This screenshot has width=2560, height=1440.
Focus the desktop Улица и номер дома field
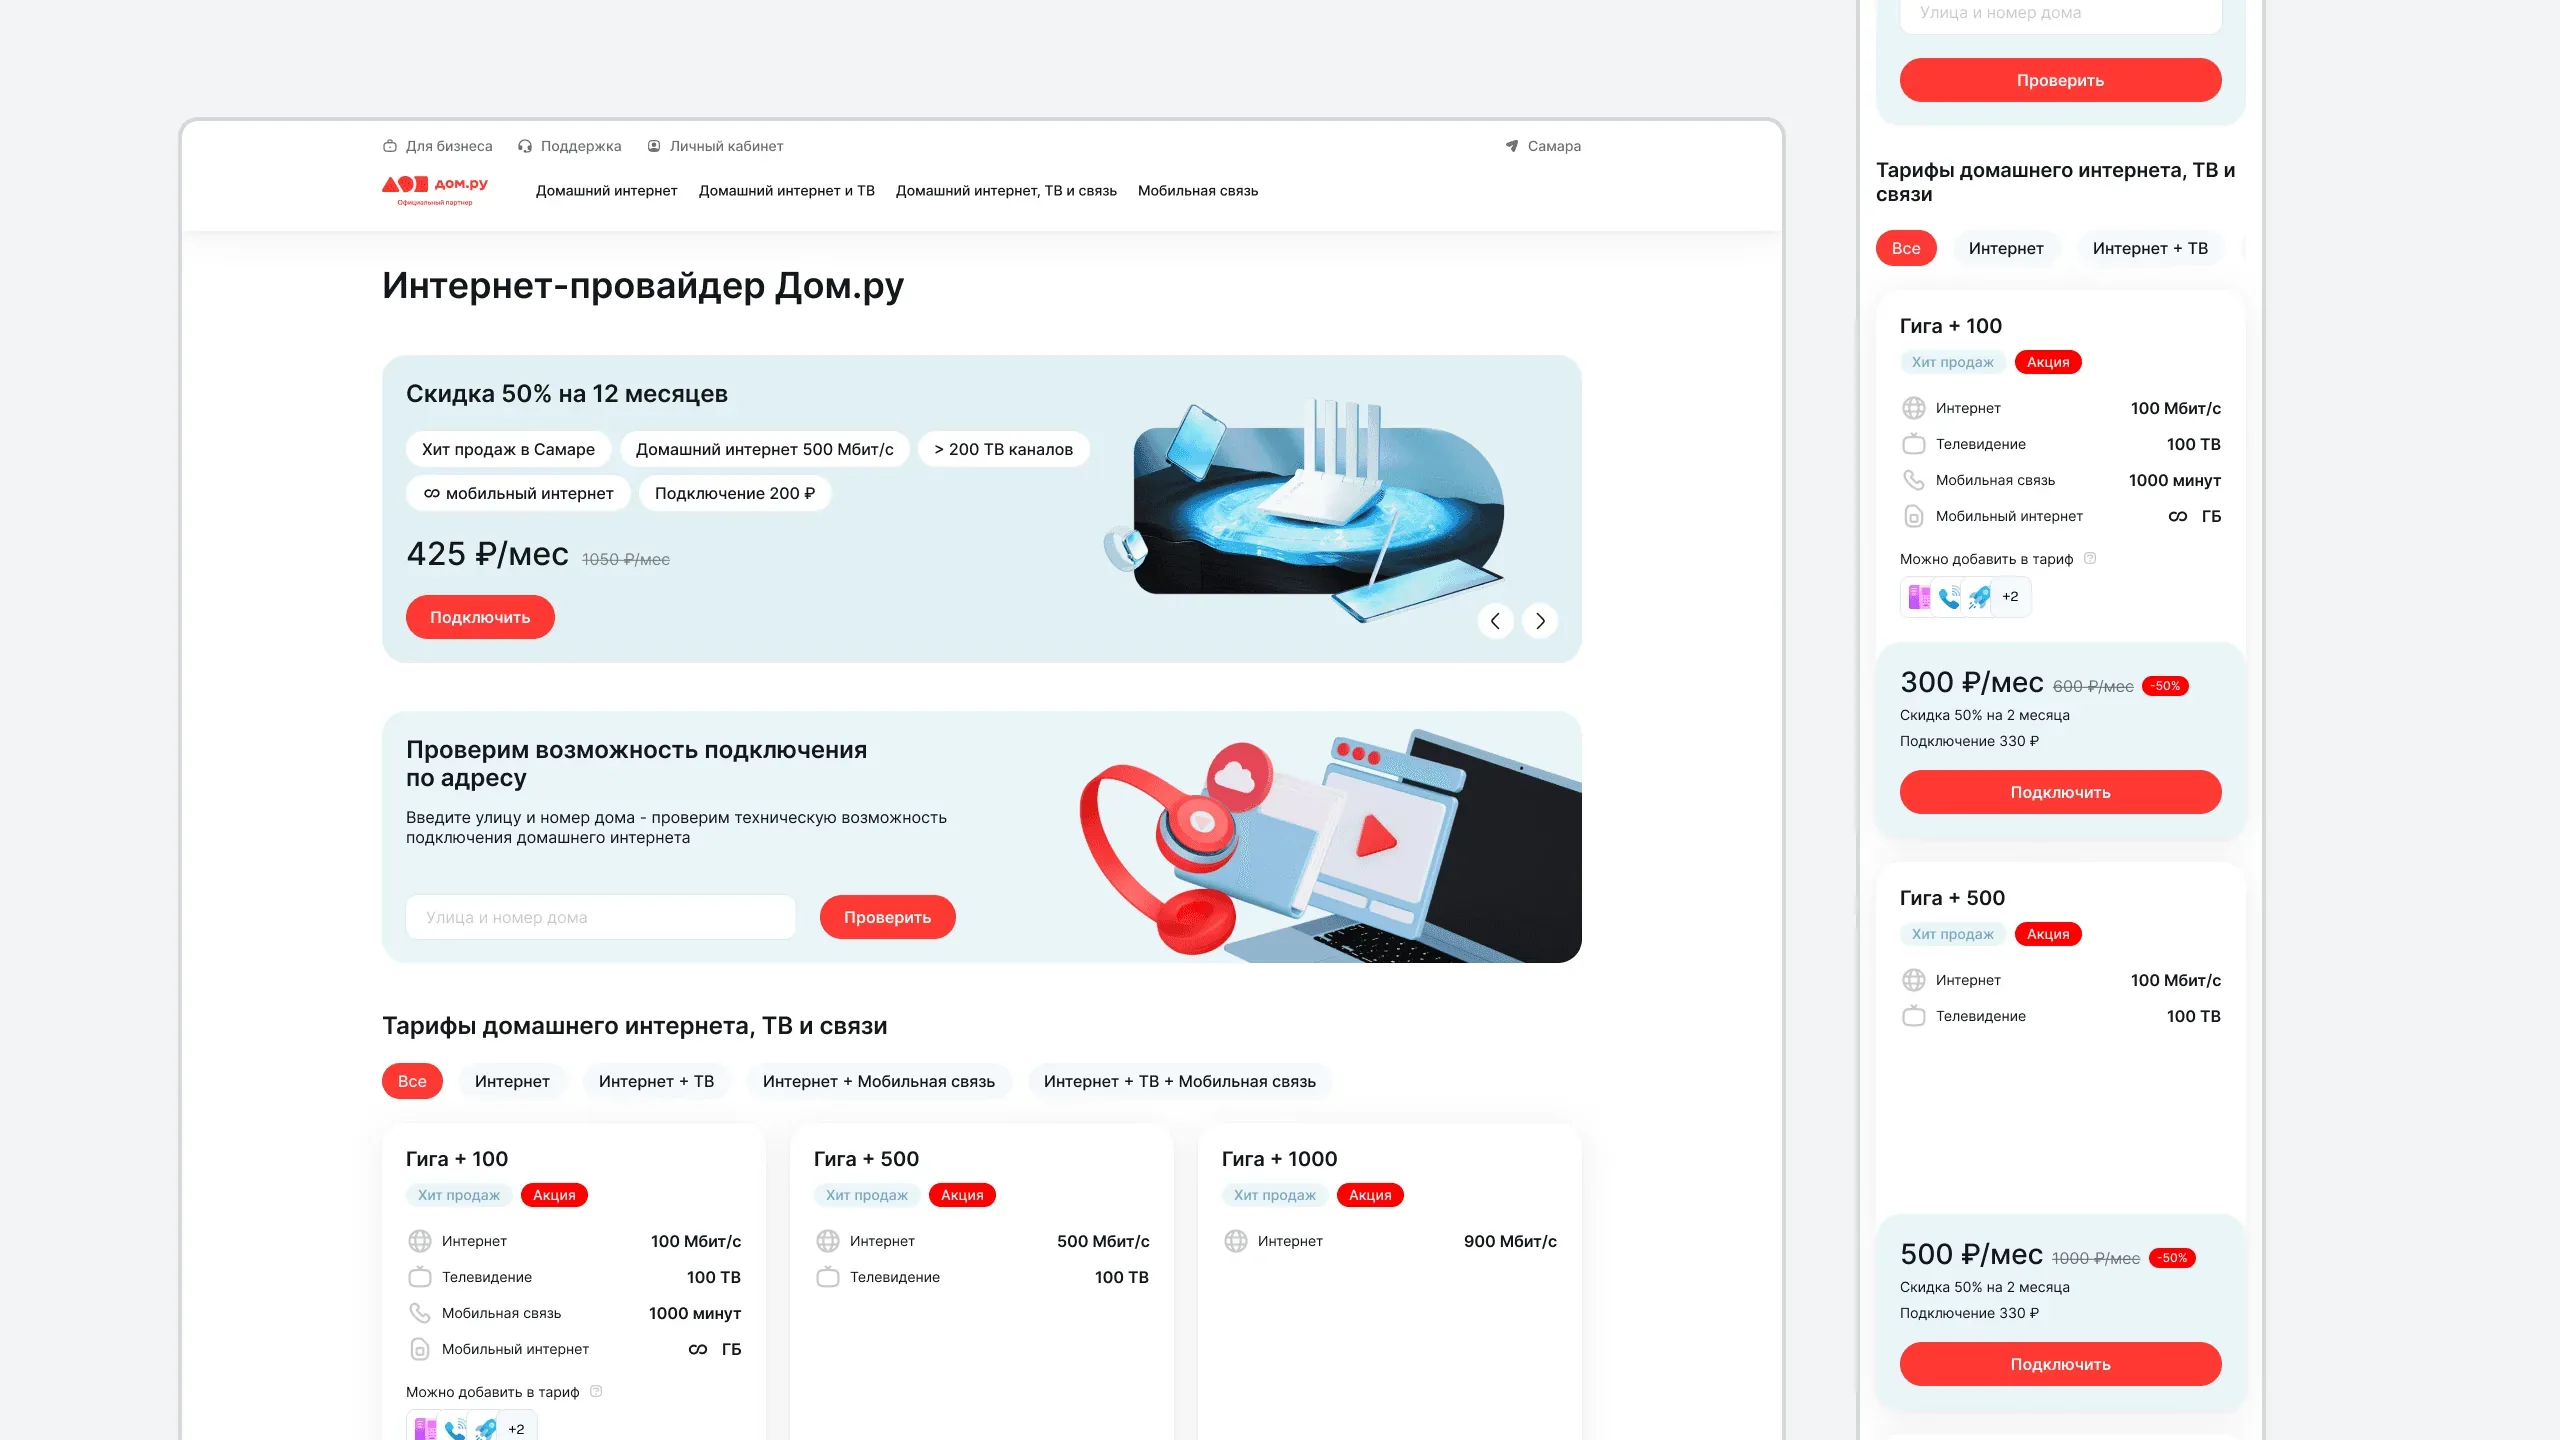click(600, 917)
